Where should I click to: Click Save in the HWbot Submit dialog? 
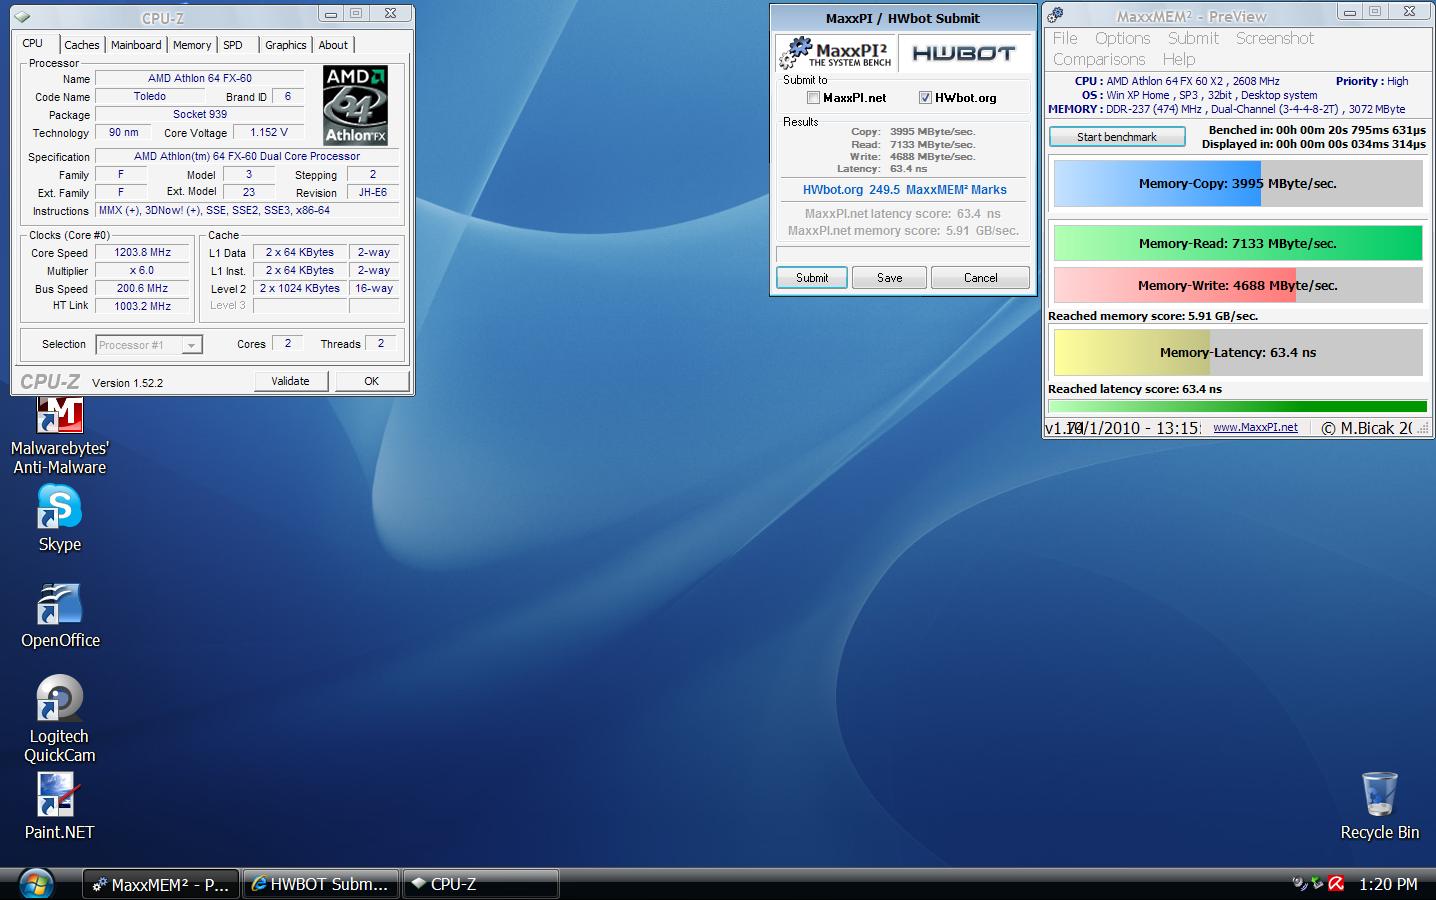point(890,278)
